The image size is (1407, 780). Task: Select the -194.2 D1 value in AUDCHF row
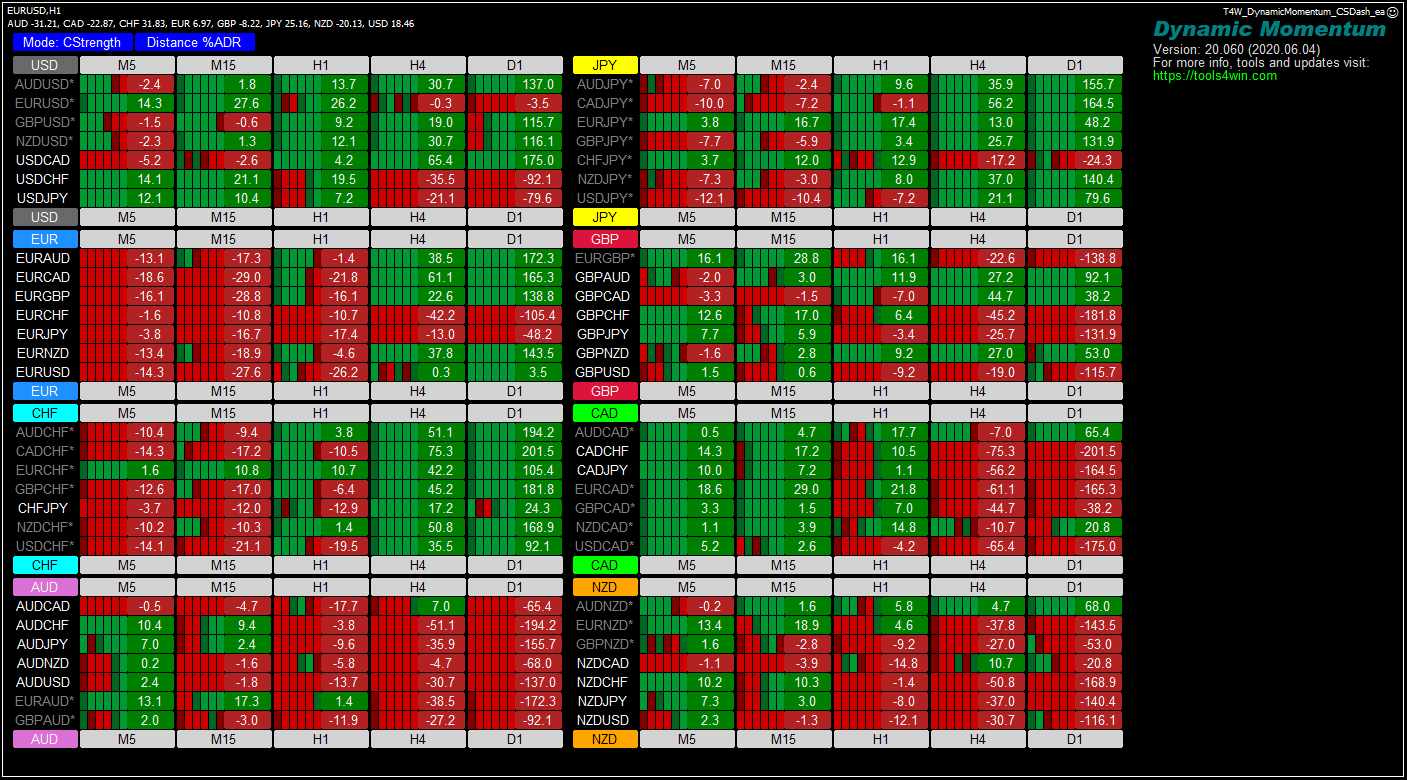click(538, 625)
